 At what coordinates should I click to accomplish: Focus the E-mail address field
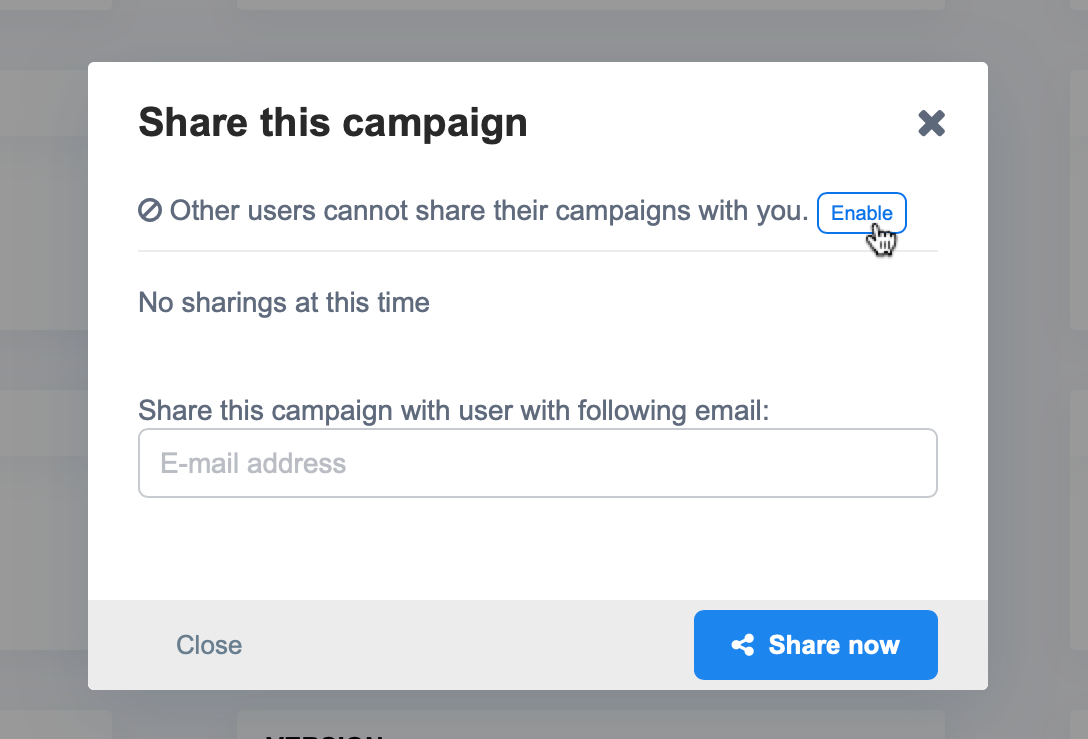(x=538, y=463)
